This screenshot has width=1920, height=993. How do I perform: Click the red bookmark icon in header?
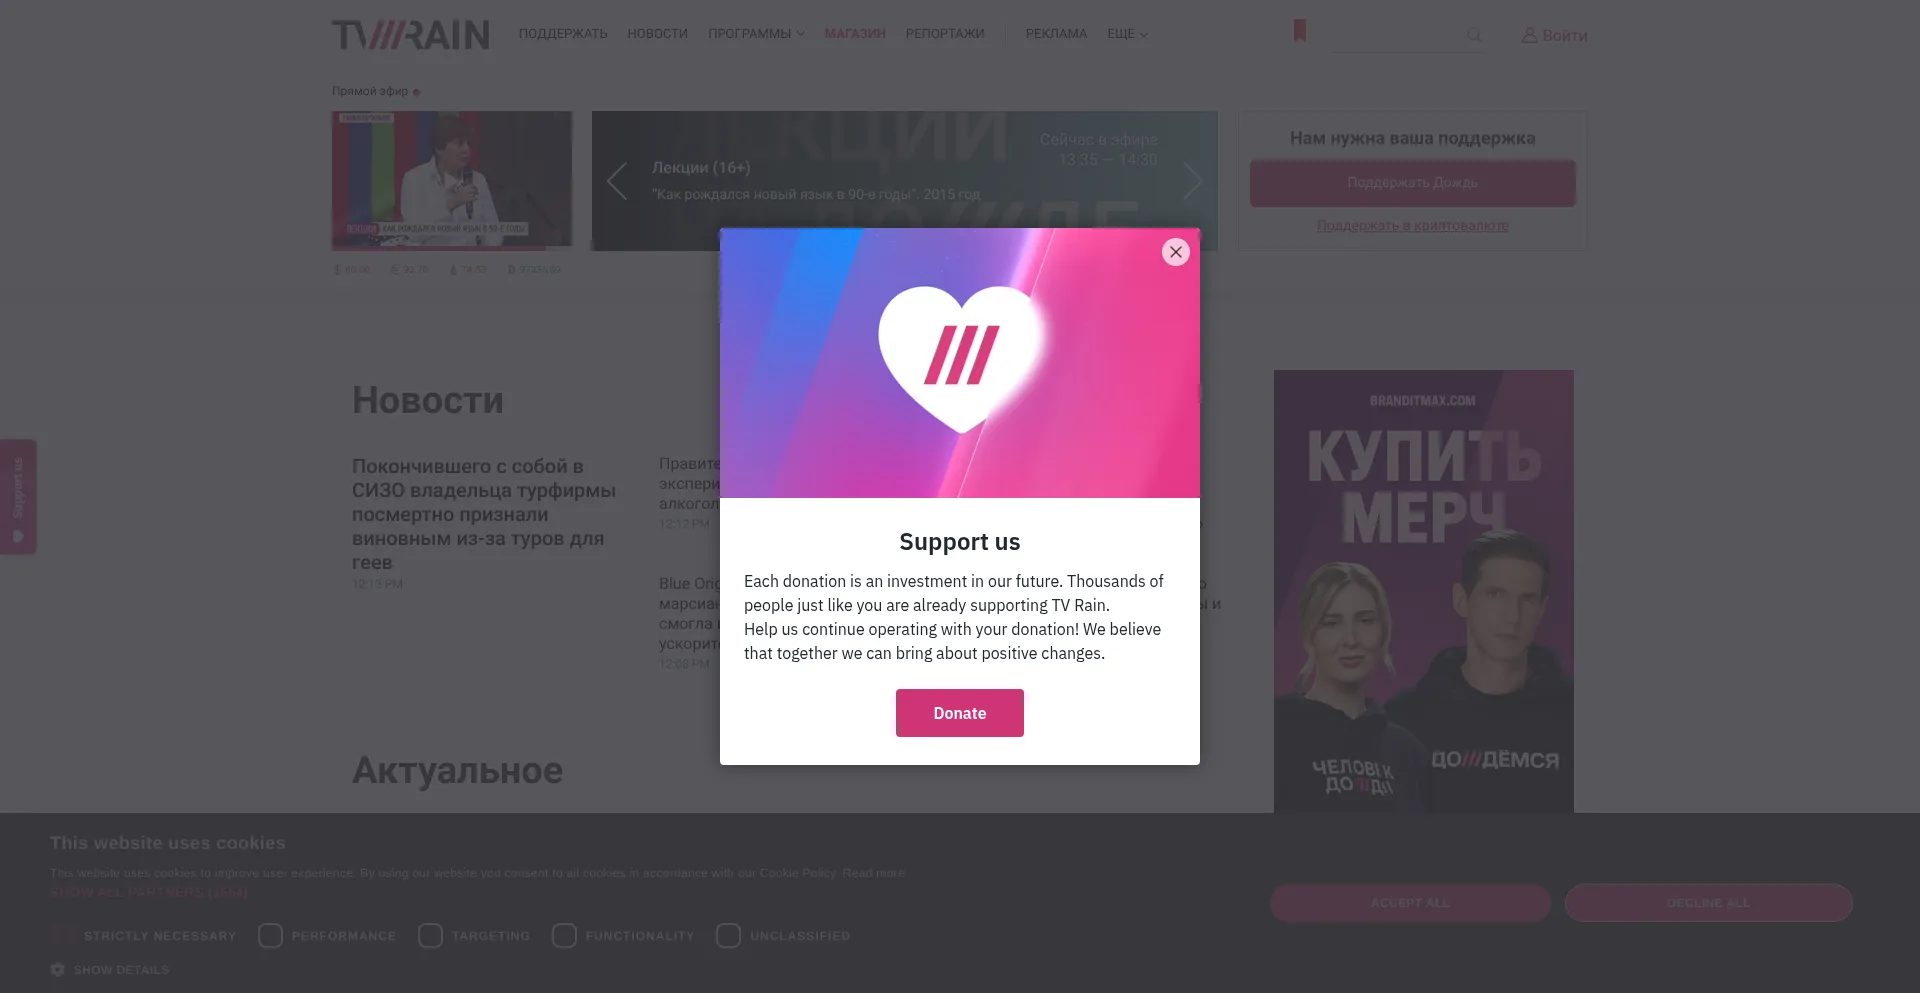(1300, 31)
